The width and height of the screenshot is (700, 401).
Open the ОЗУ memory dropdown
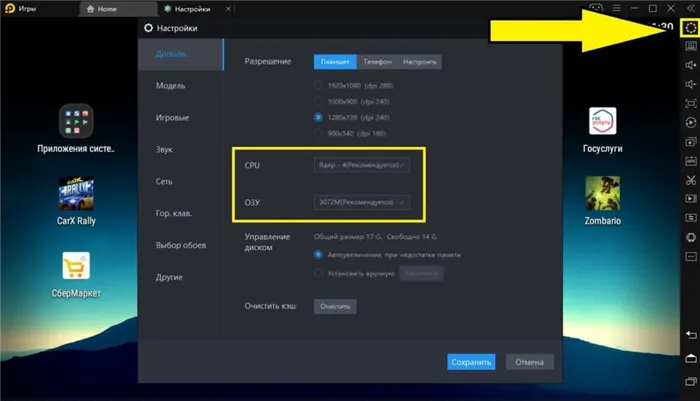click(361, 202)
